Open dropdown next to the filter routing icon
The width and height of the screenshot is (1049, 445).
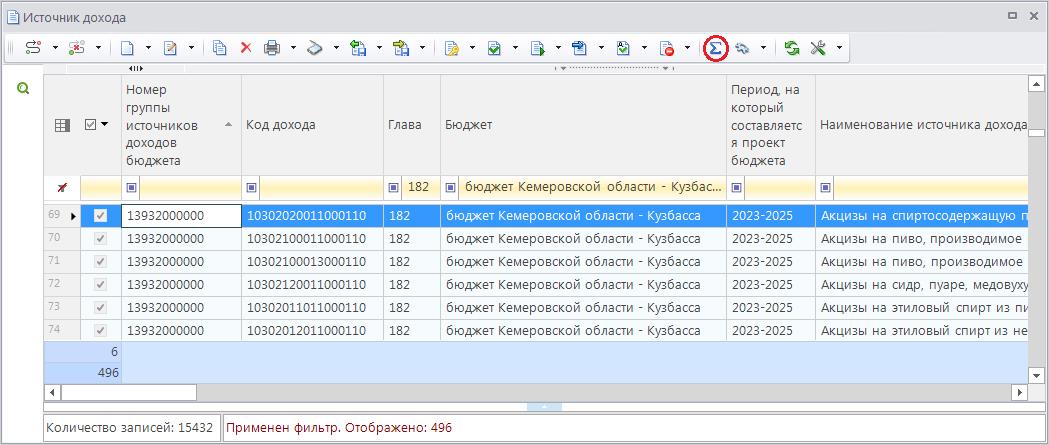coord(55,48)
